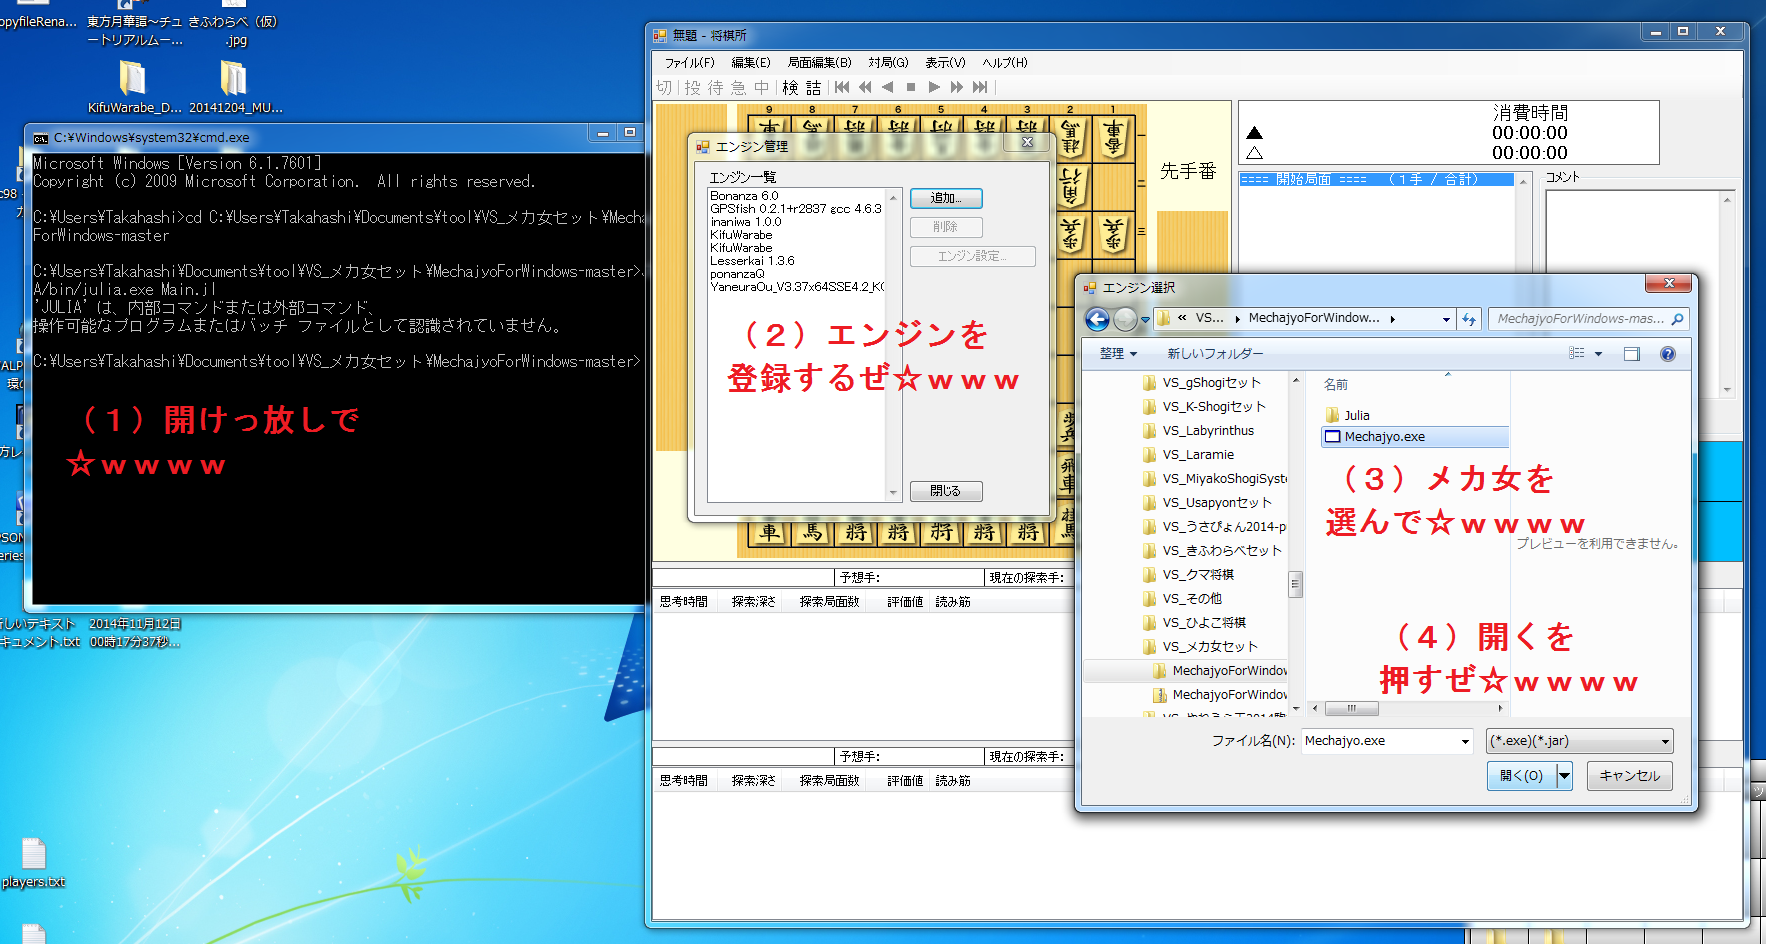This screenshot has width=1766, height=944.
Task: Select the Julia folder in the file list
Action: click(1347, 415)
